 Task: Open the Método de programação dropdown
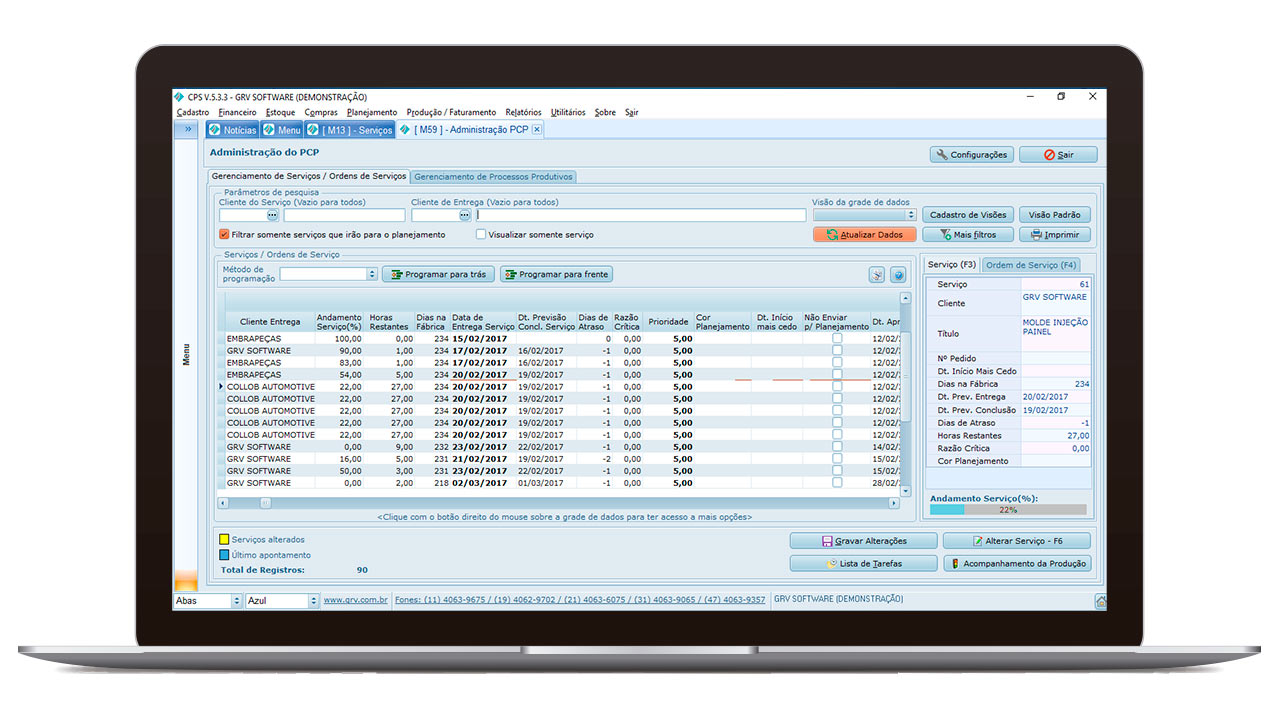pyautogui.click(x=372, y=274)
